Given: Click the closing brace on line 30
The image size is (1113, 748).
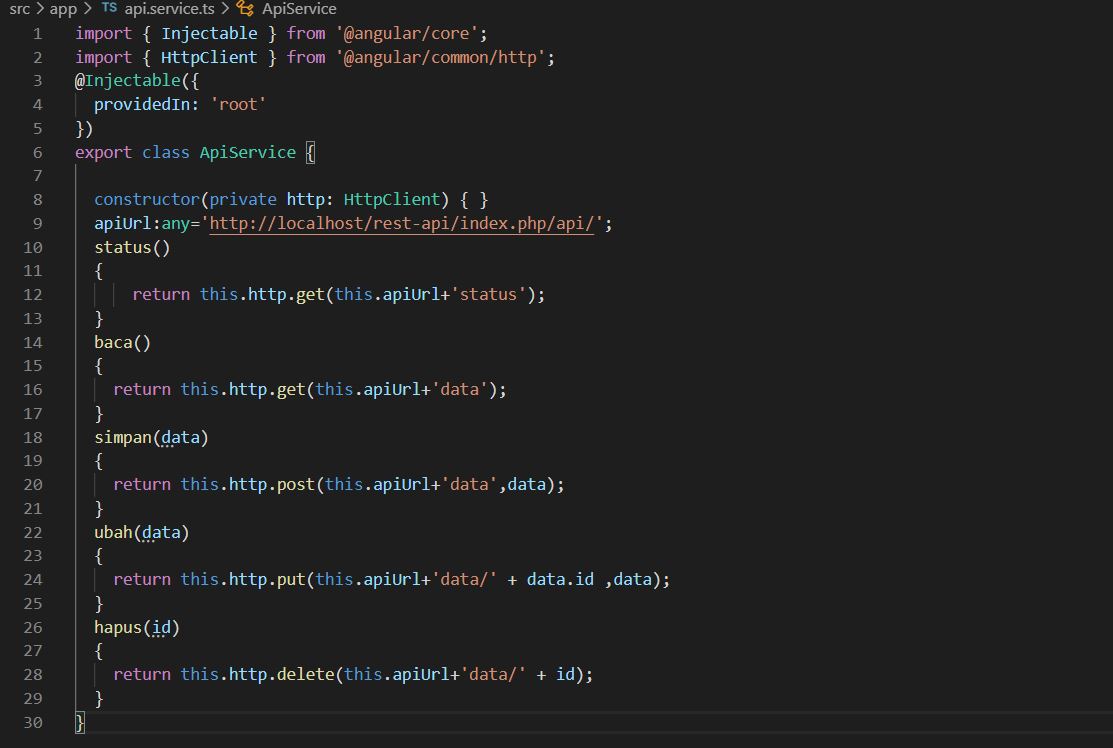Looking at the screenshot, I should pos(80,722).
